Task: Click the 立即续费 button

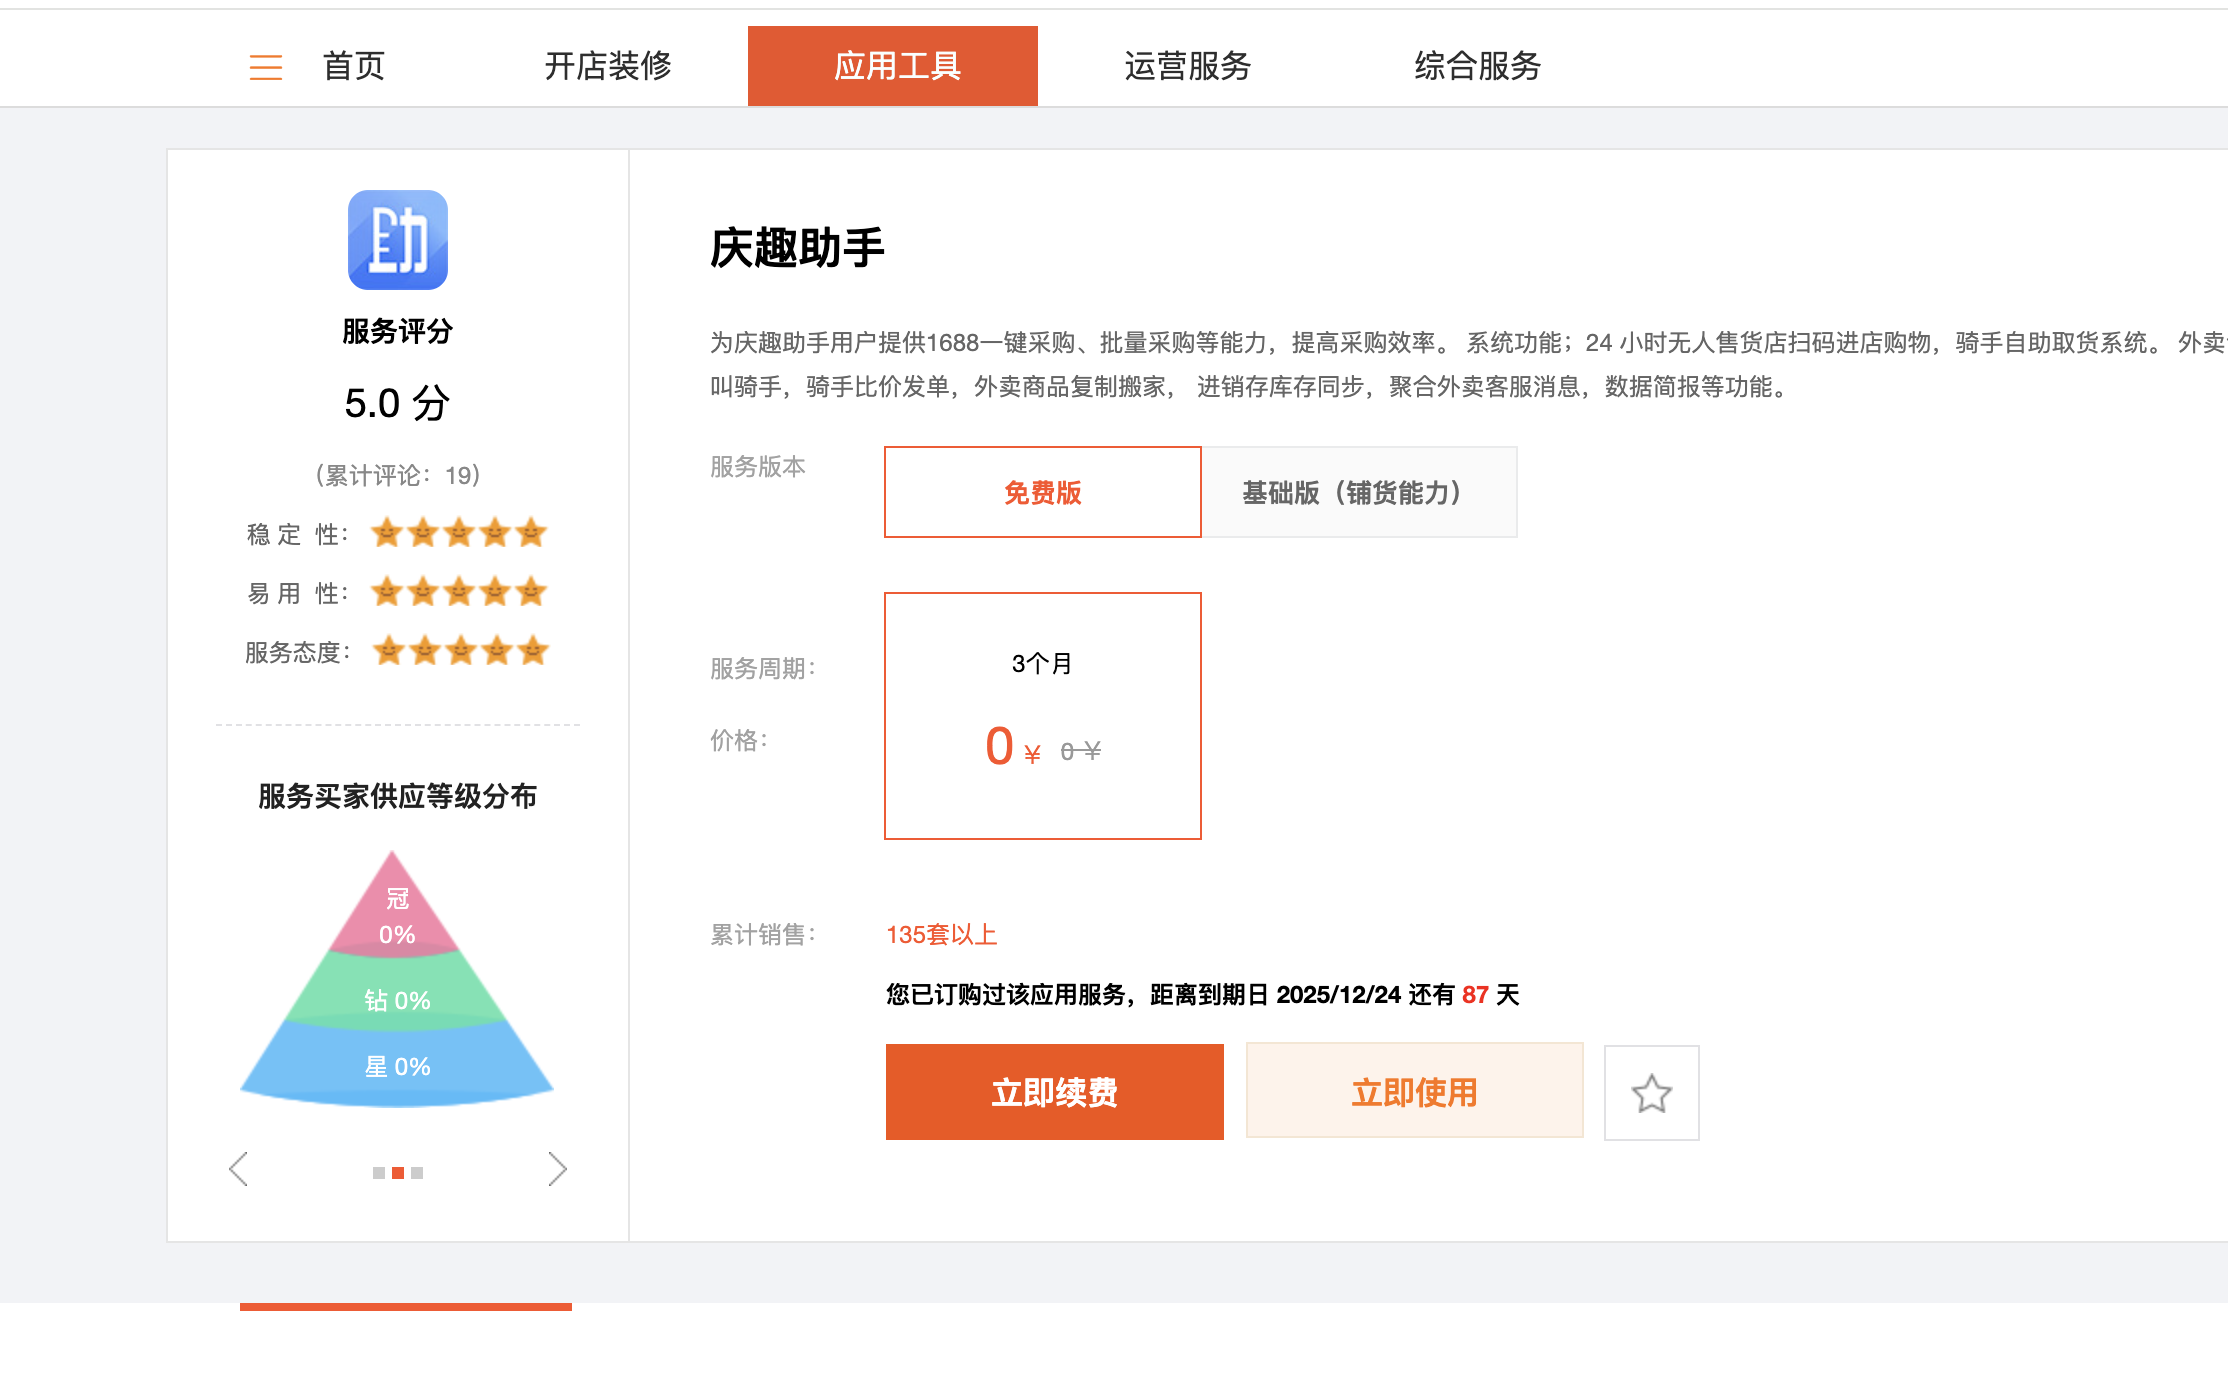Action: [1054, 1092]
